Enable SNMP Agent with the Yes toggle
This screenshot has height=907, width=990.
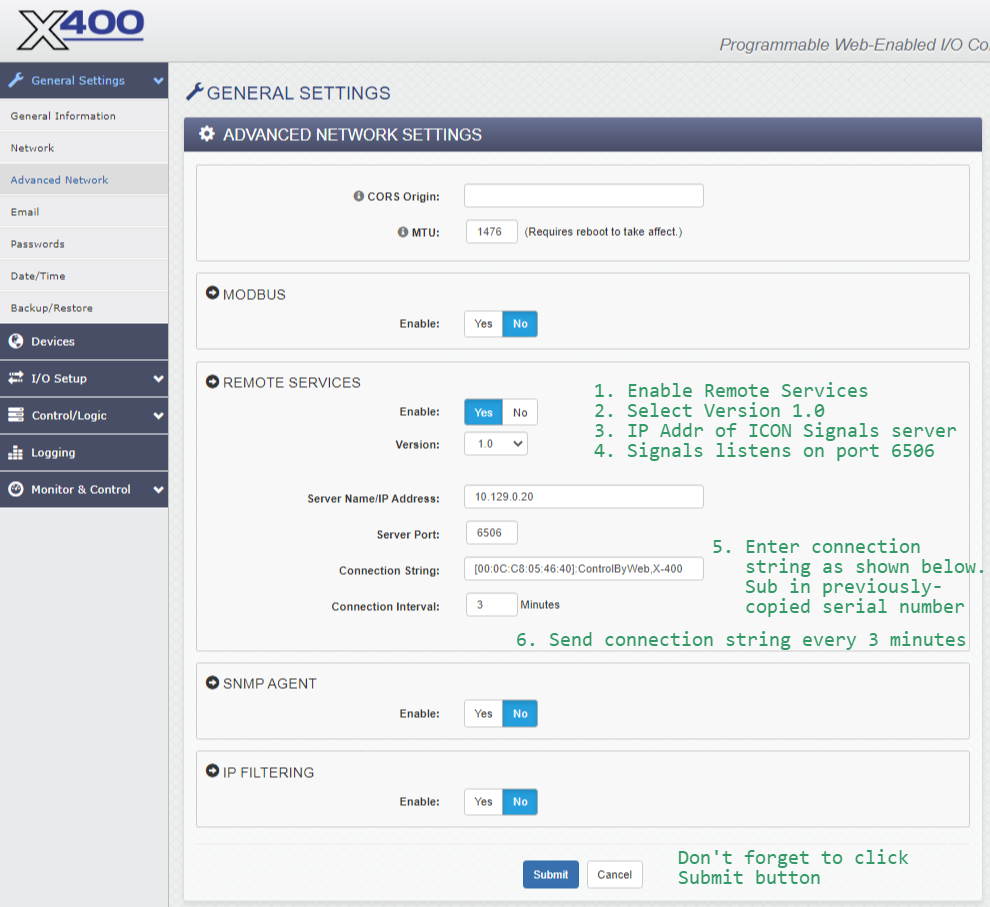483,714
